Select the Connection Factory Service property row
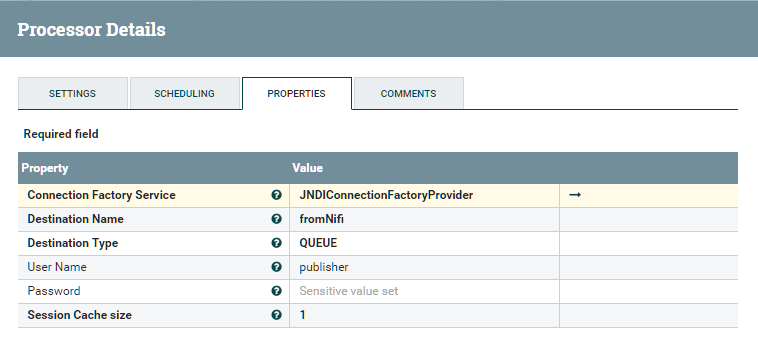 [x=378, y=195]
